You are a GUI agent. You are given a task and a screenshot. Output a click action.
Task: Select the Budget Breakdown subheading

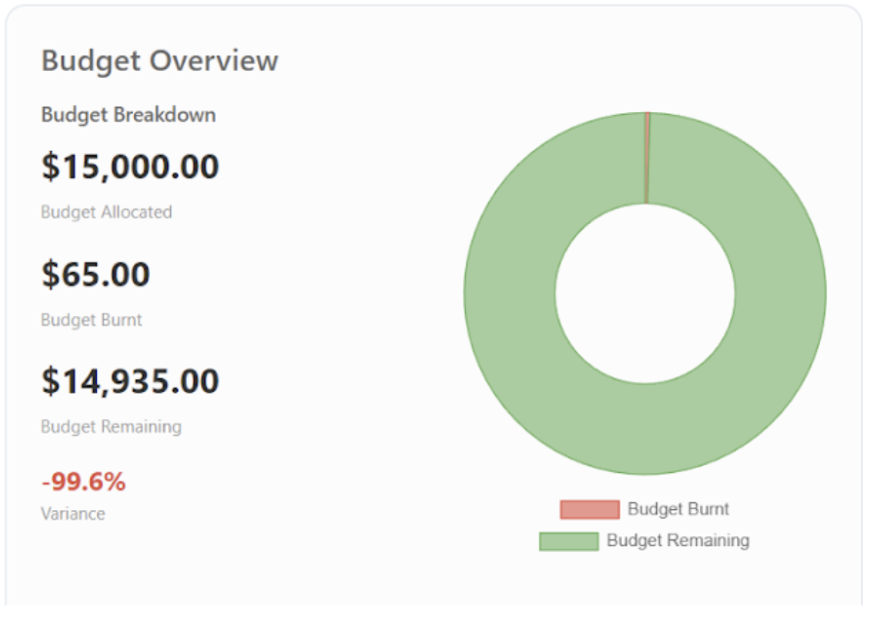(127, 115)
